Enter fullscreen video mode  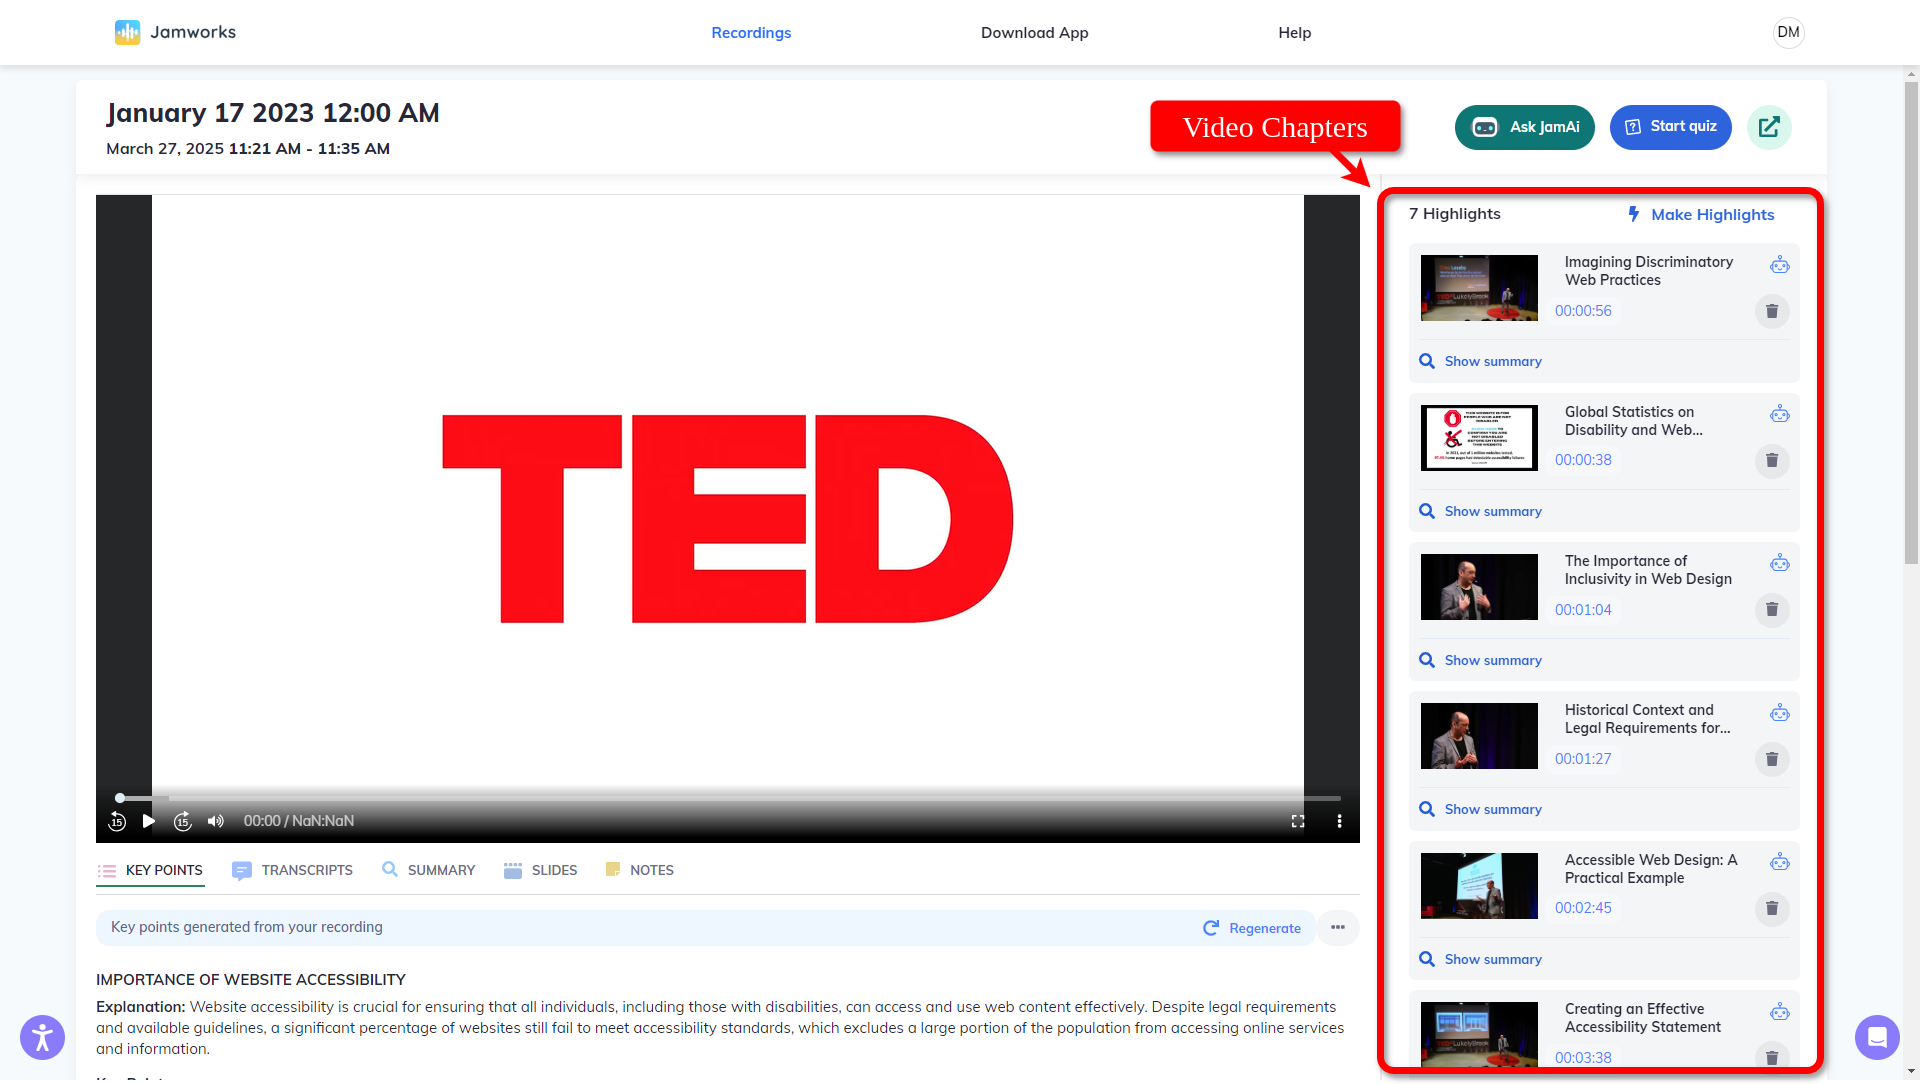point(1298,821)
